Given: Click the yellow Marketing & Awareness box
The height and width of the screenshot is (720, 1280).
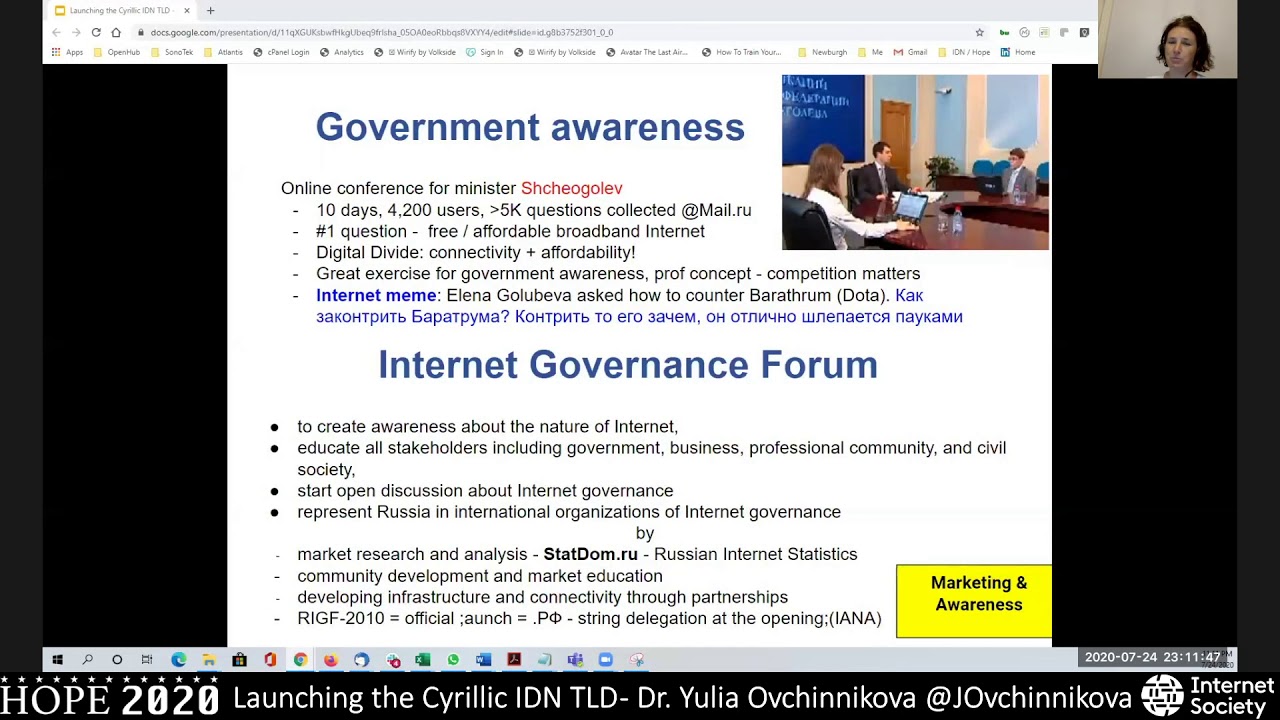Looking at the screenshot, I should pyautogui.click(x=974, y=601).
